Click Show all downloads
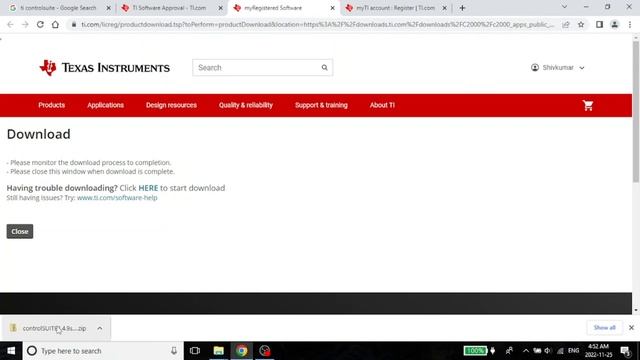This screenshot has height=360, width=640. (604, 328)
